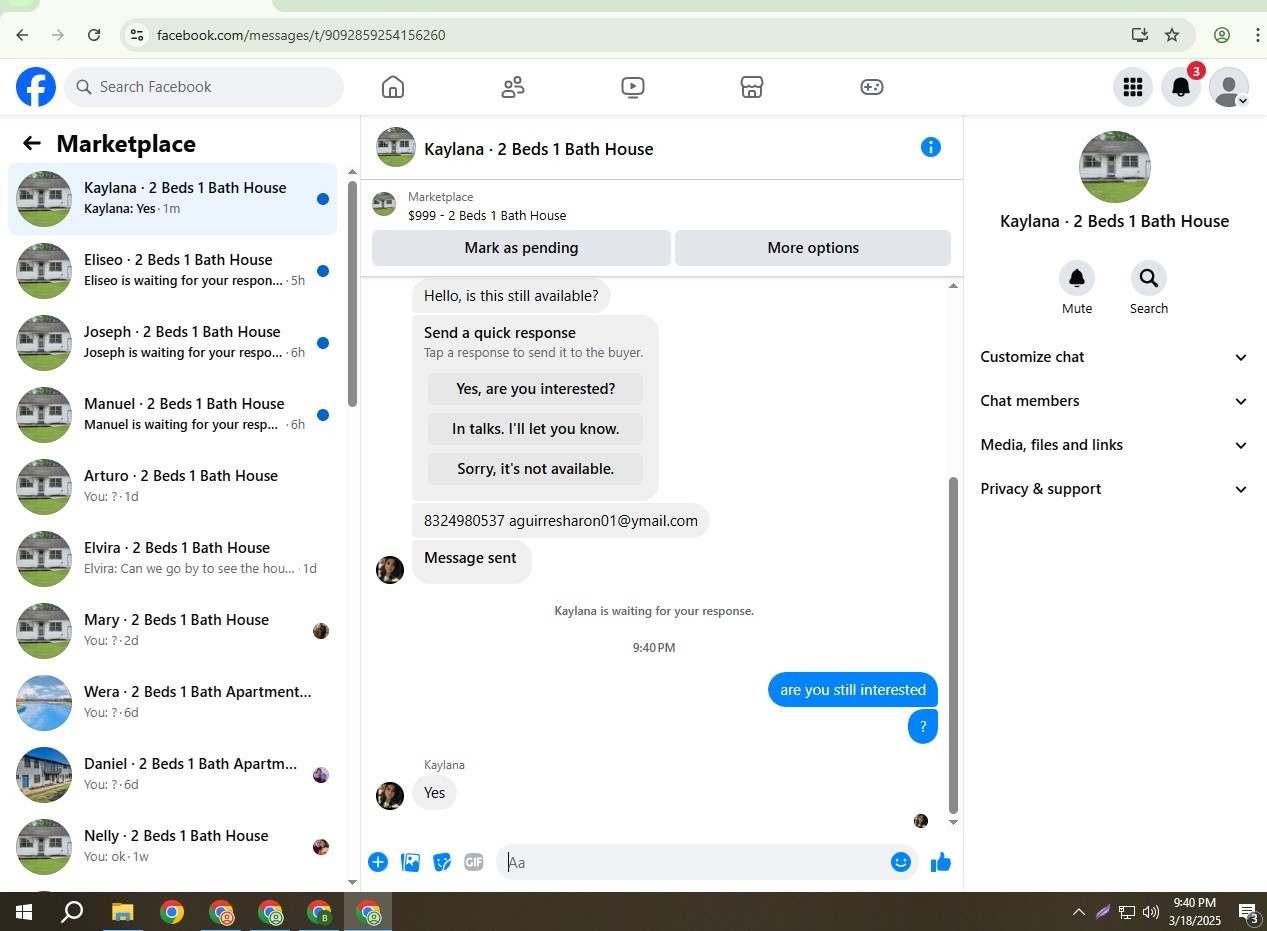
Task: Search in the Kaylana conversation
Action: (x=1149, y=278)
